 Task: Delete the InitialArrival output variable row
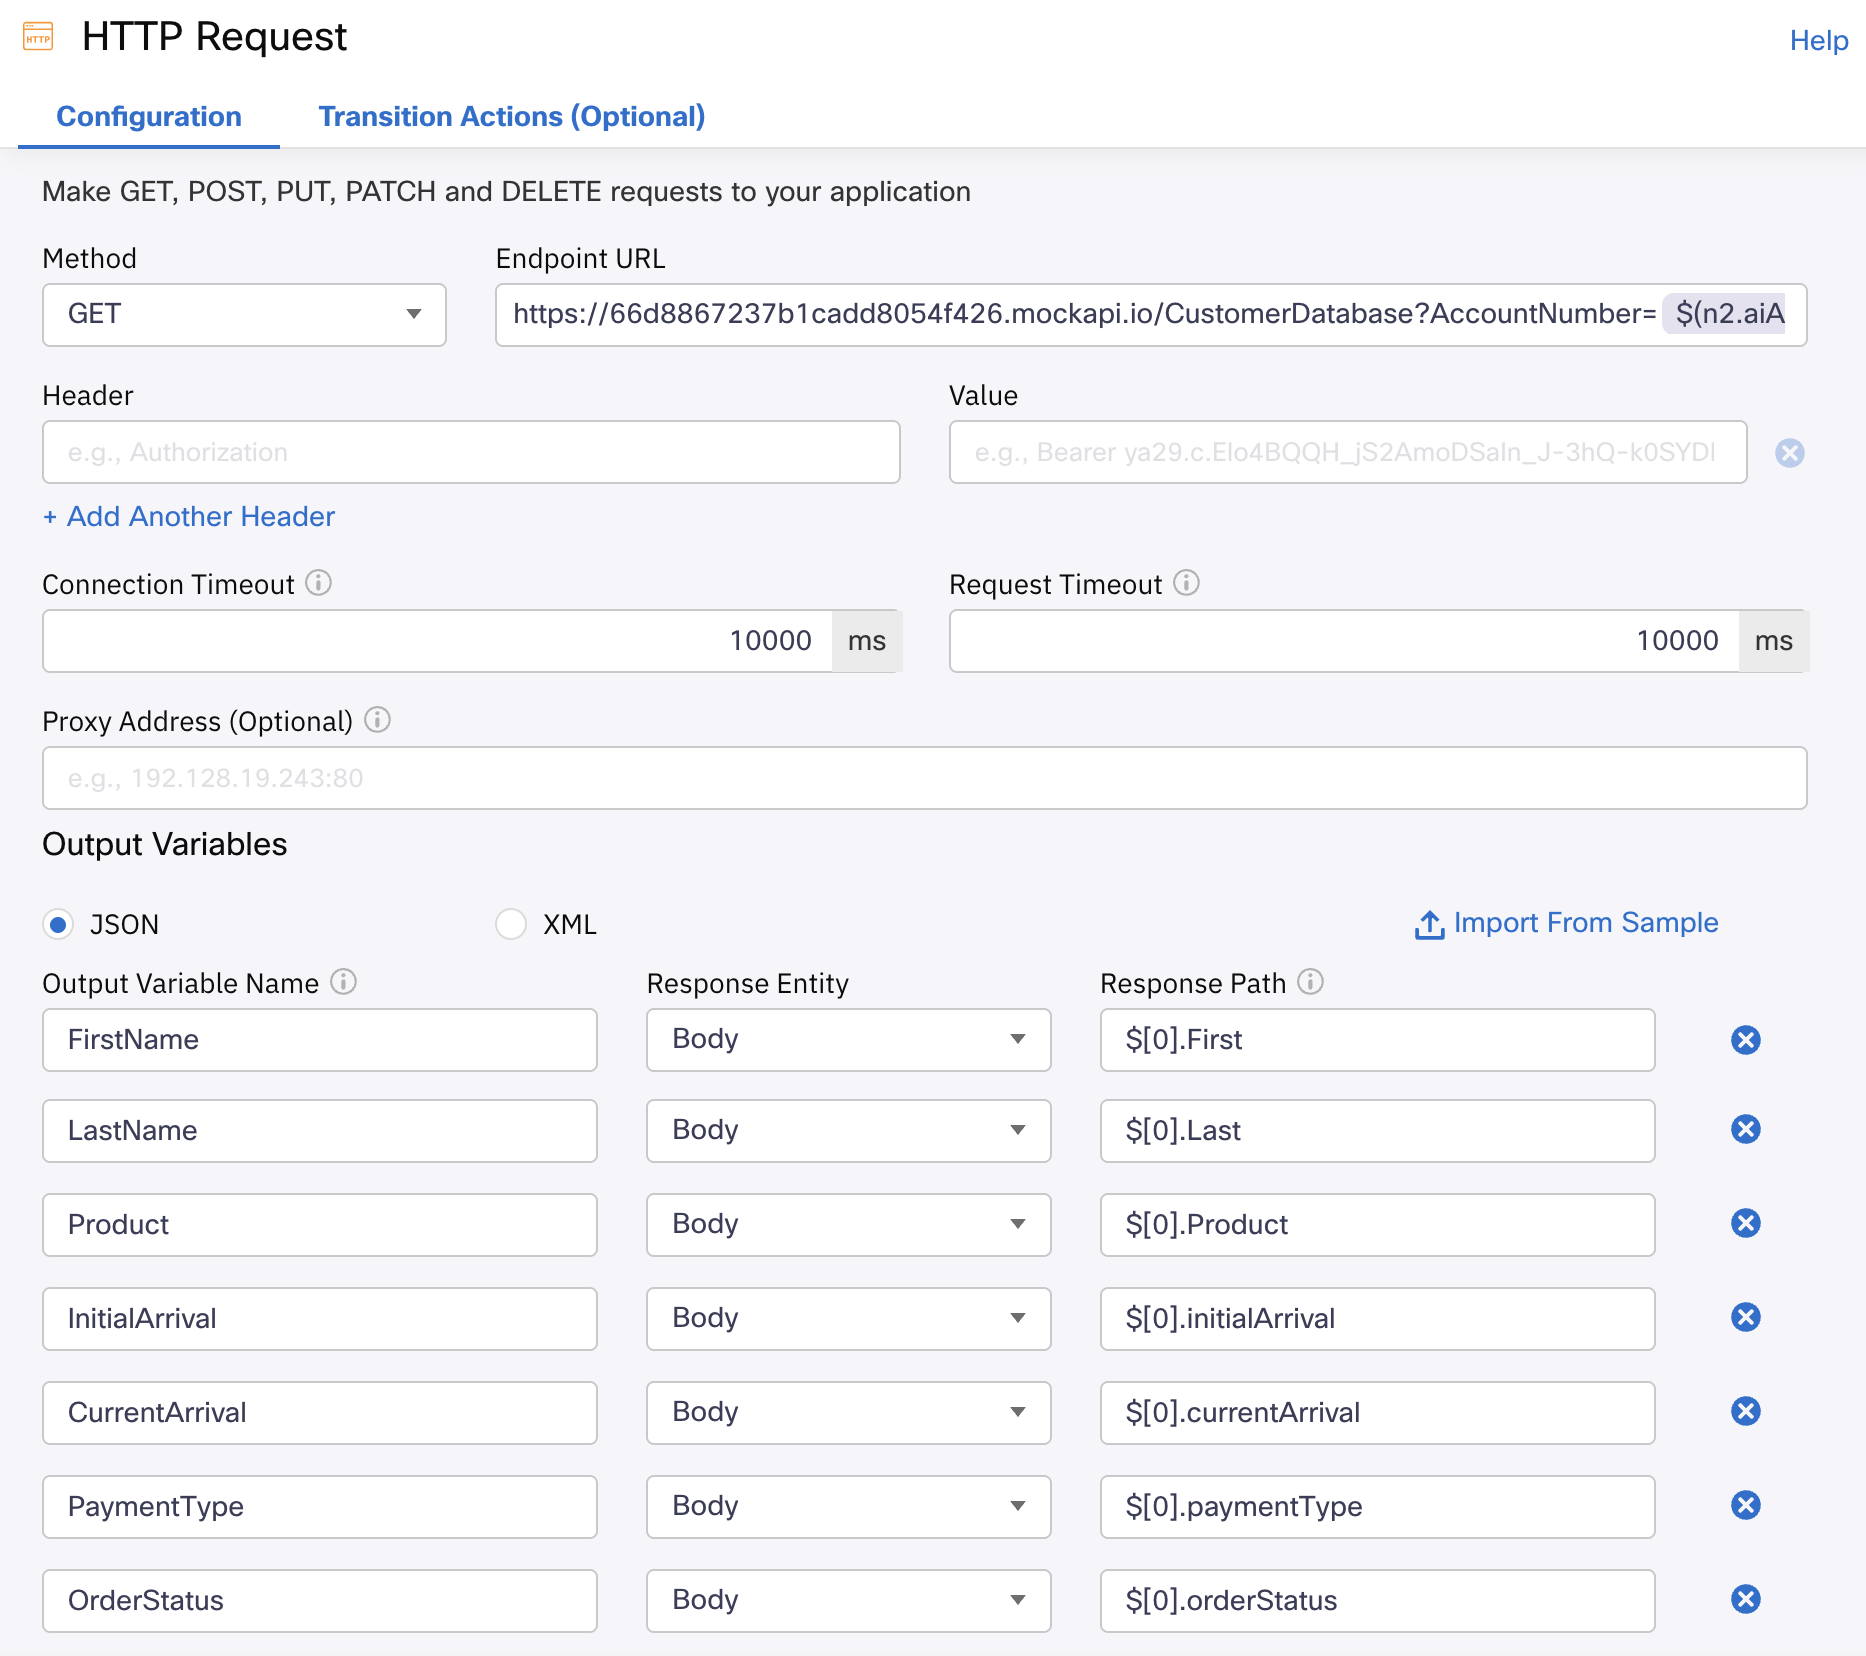pos(1746,1317)
